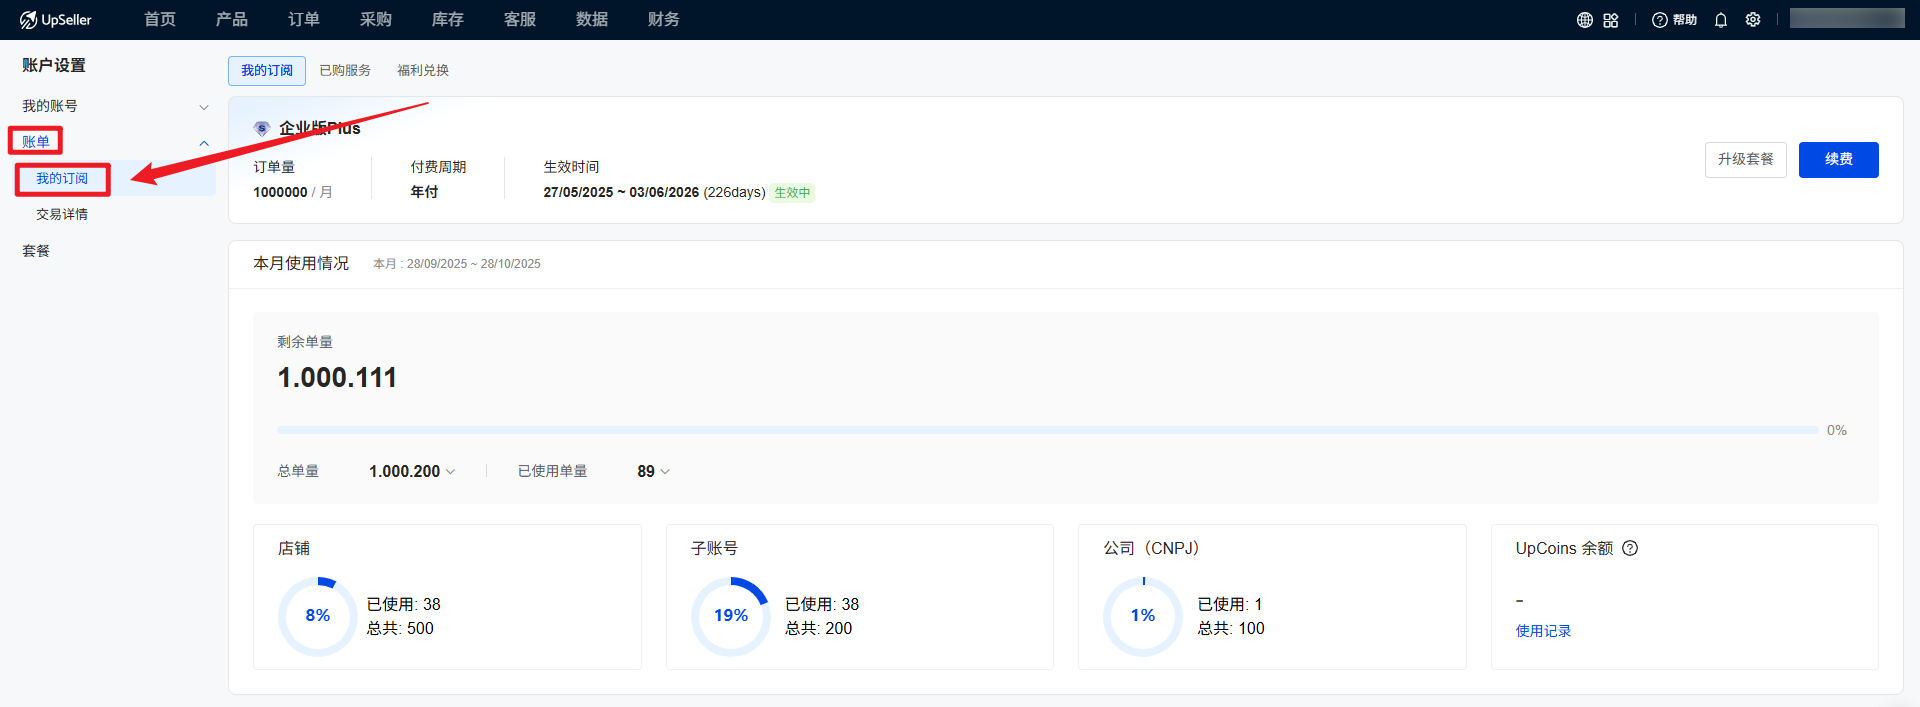Viewport: 1920px width, 707px height.
Task: Switch to the 已购服务 tab
Action: pos(345,70)
